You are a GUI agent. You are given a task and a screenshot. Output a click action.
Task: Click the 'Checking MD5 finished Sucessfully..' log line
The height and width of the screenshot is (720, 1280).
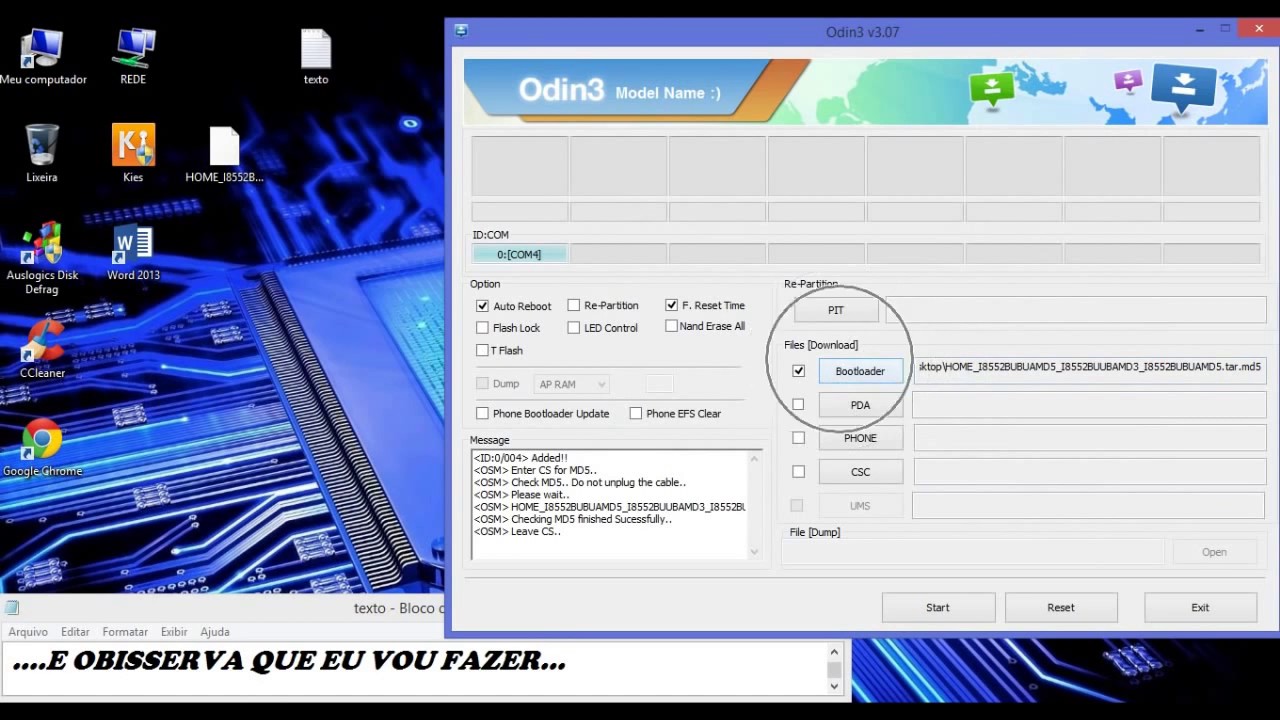pyautogui.click(x=572, y=519)
